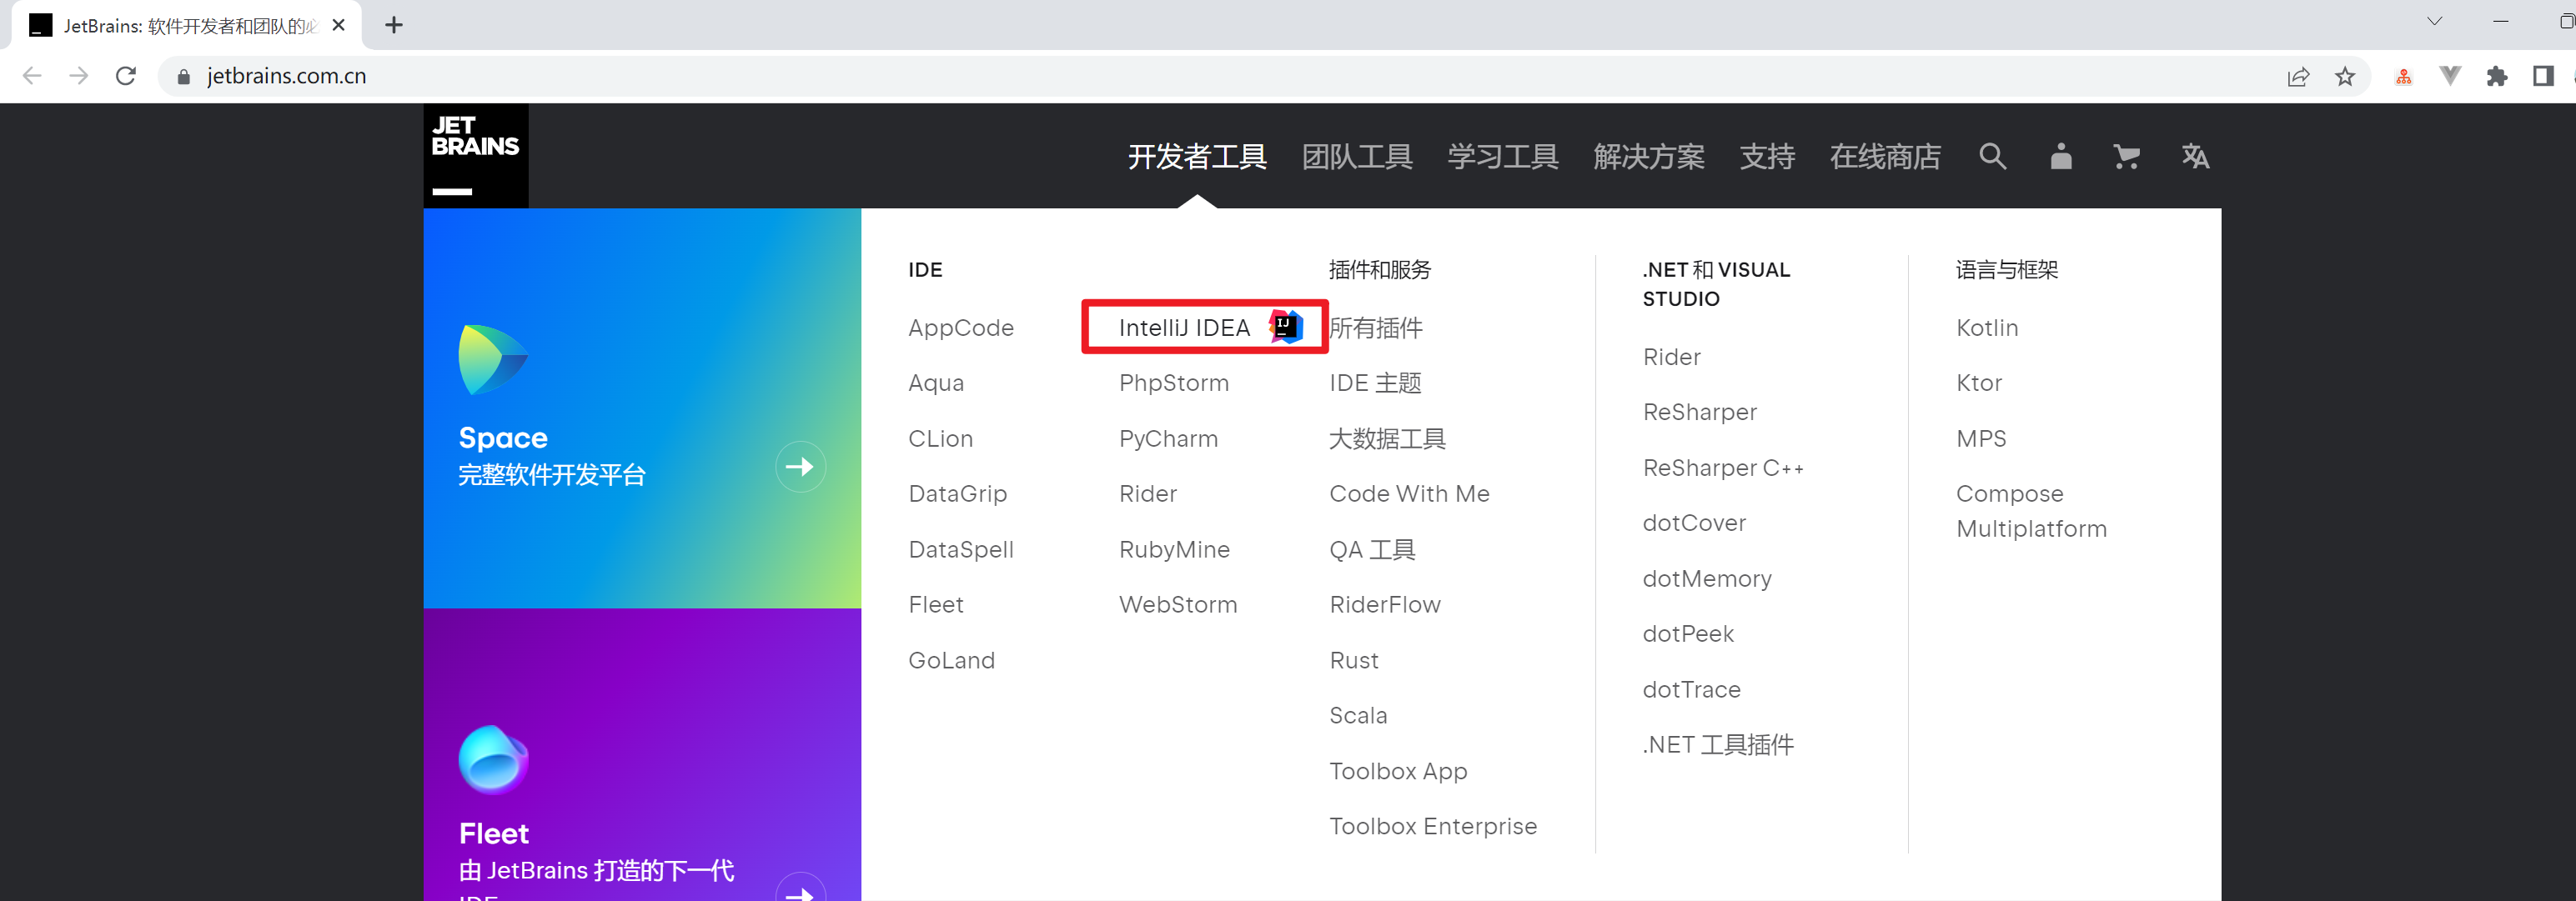
Task: Open the .NET 工具插件 link
Action: pyautogui.click(x=1718, y=744)
